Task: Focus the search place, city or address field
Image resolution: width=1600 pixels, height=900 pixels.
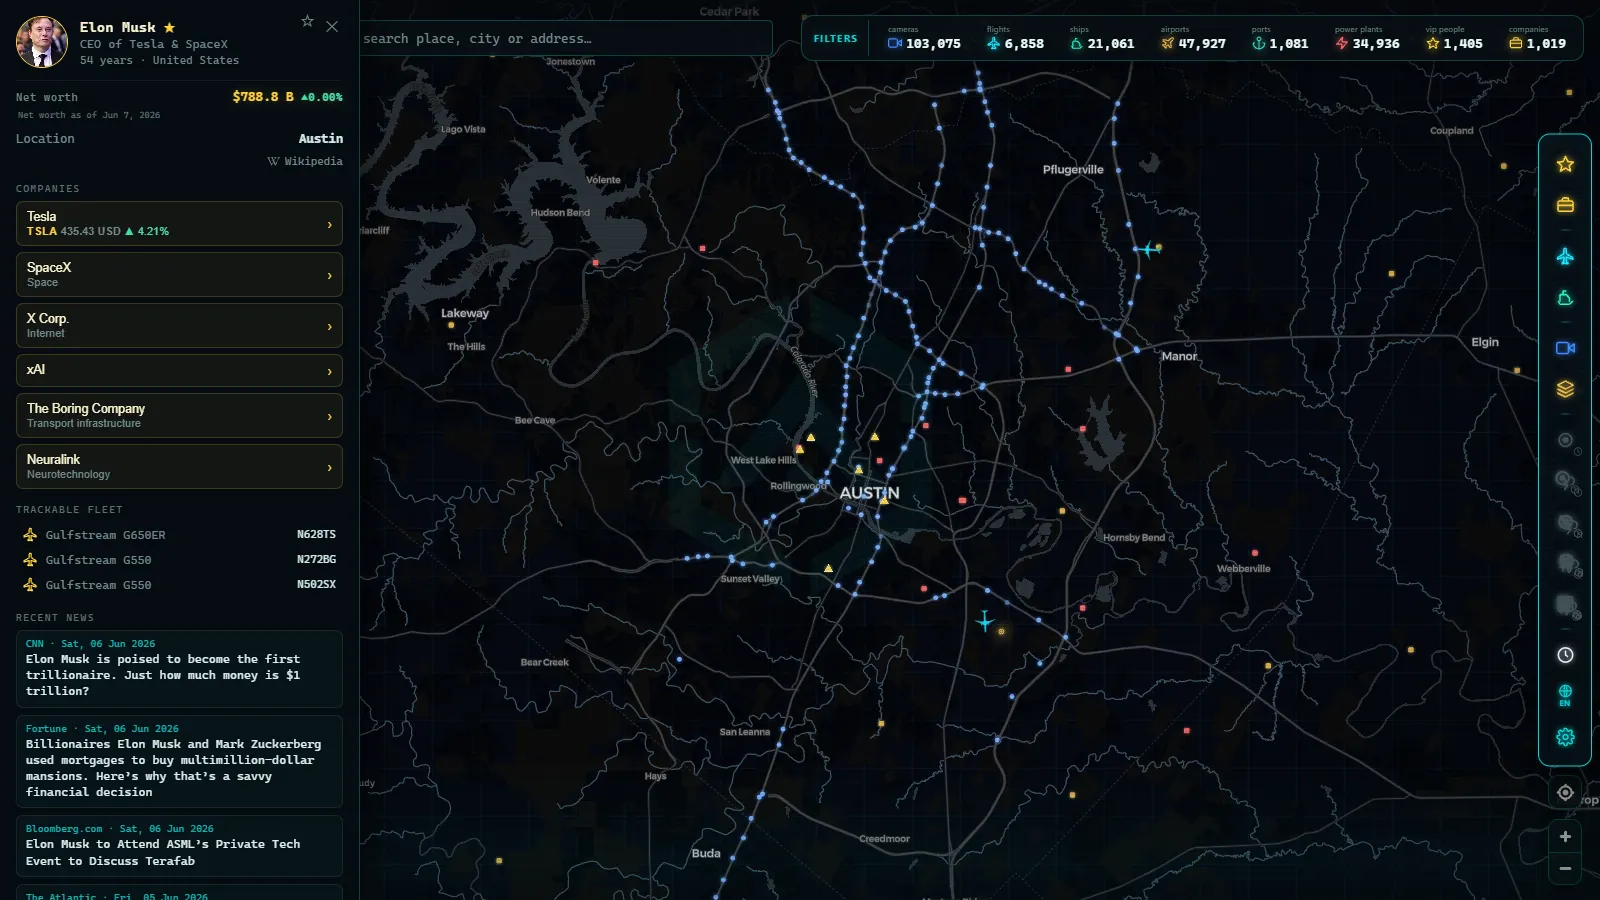Action: click(566, 39)
